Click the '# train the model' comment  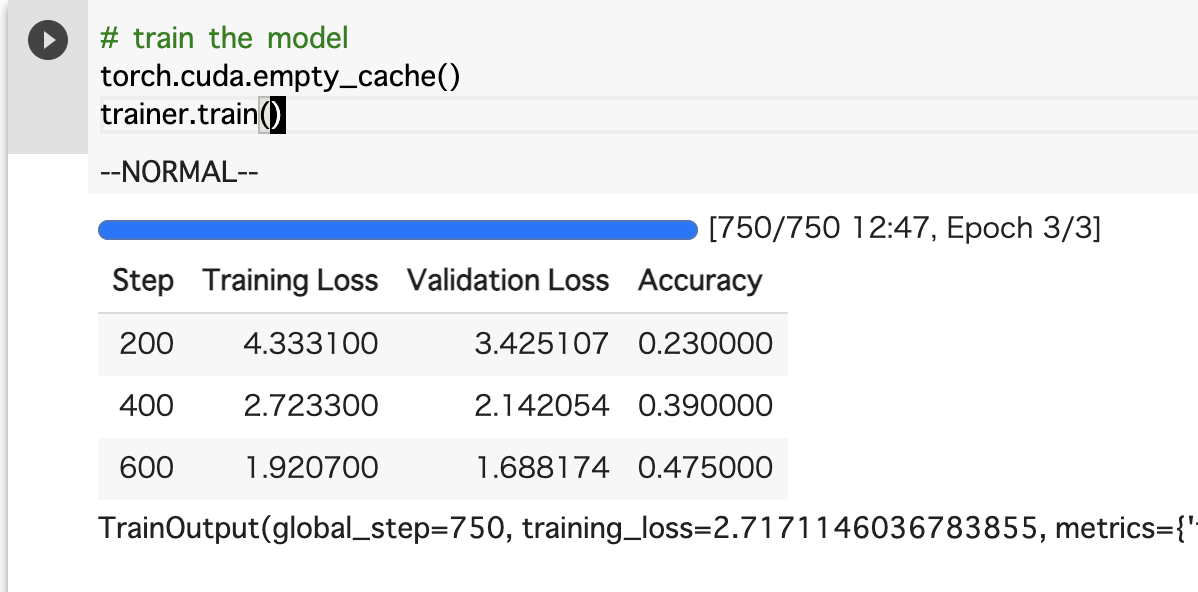coord(225,38)
